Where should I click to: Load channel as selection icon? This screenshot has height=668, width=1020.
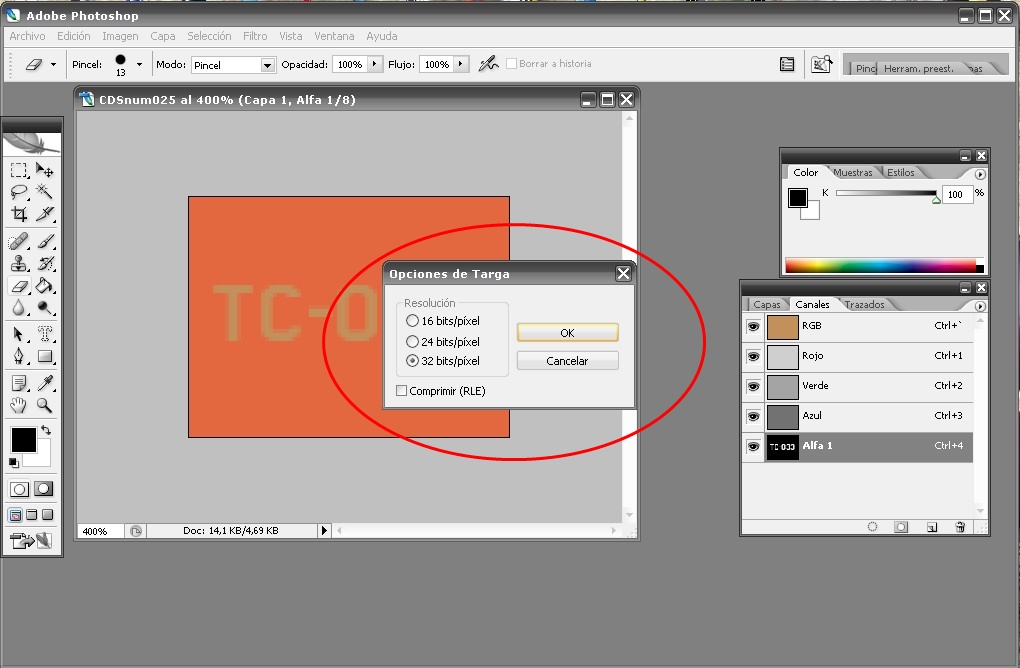[872, 527]
